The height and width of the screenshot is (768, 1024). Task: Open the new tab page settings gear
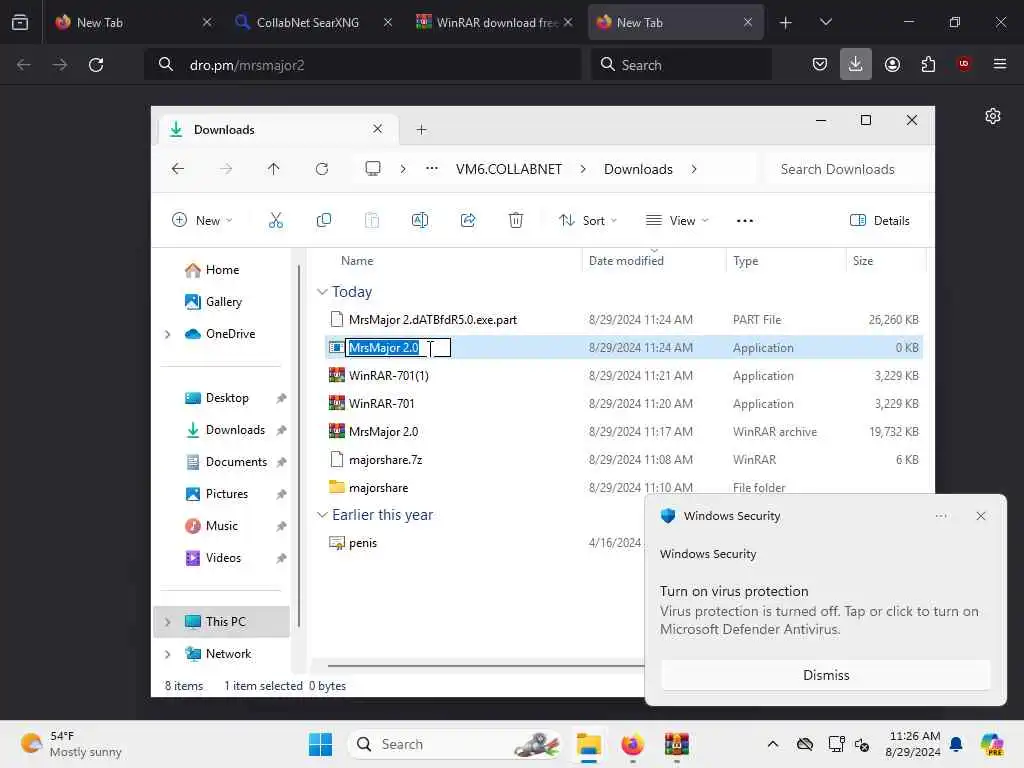(993, 116)
